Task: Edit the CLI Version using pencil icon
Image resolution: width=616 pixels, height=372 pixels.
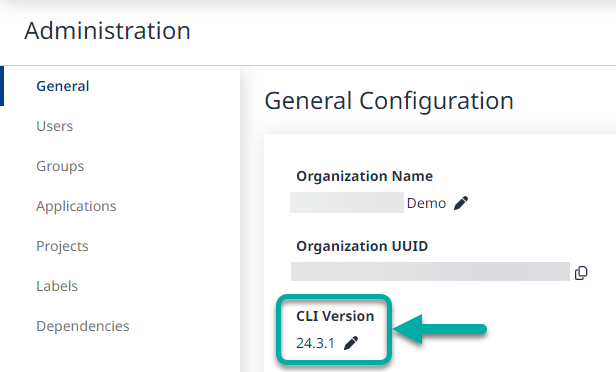Action: (351, 343)
